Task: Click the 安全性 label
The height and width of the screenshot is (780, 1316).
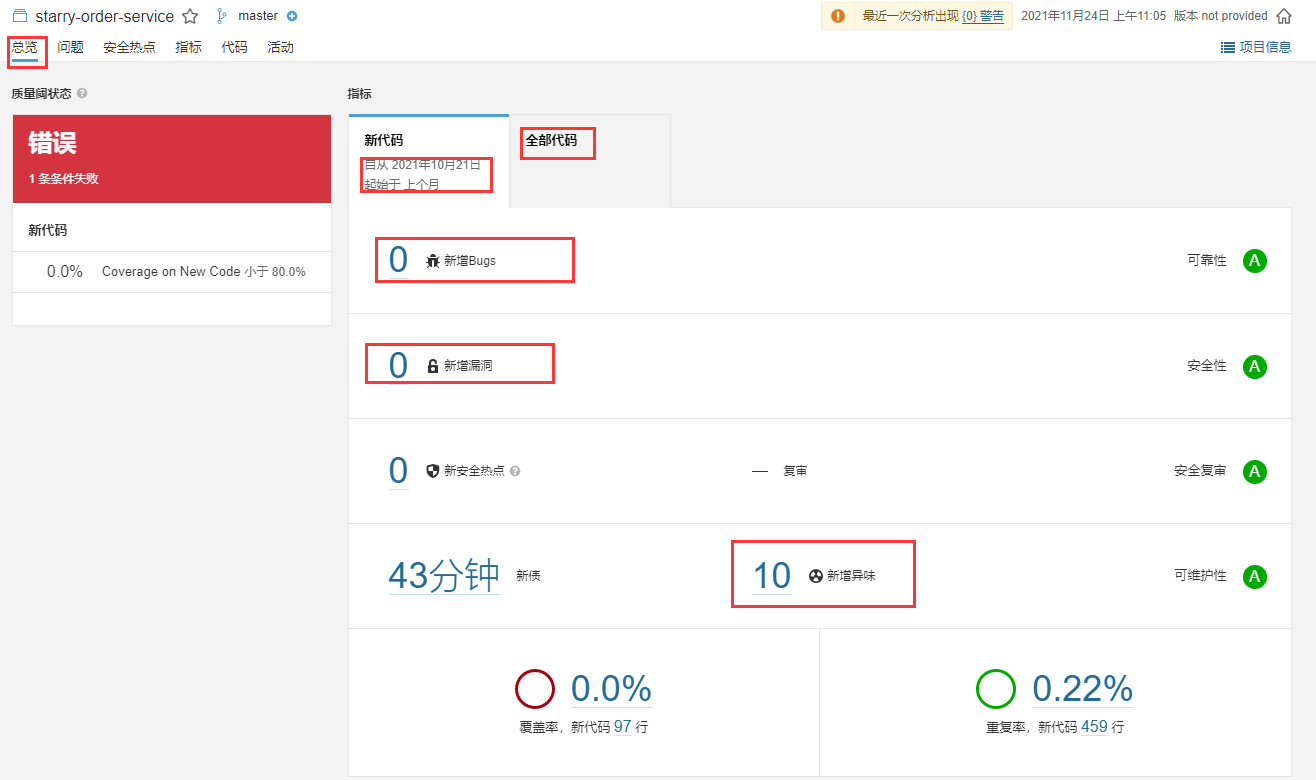Action: tap(1207, 366)
